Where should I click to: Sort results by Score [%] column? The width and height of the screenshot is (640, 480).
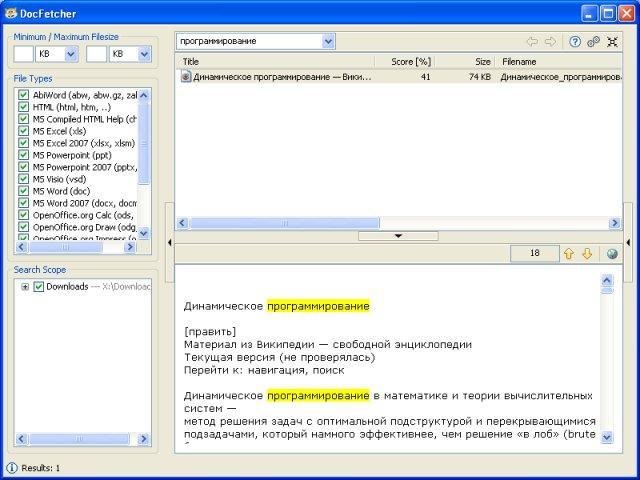click(410, 61)
